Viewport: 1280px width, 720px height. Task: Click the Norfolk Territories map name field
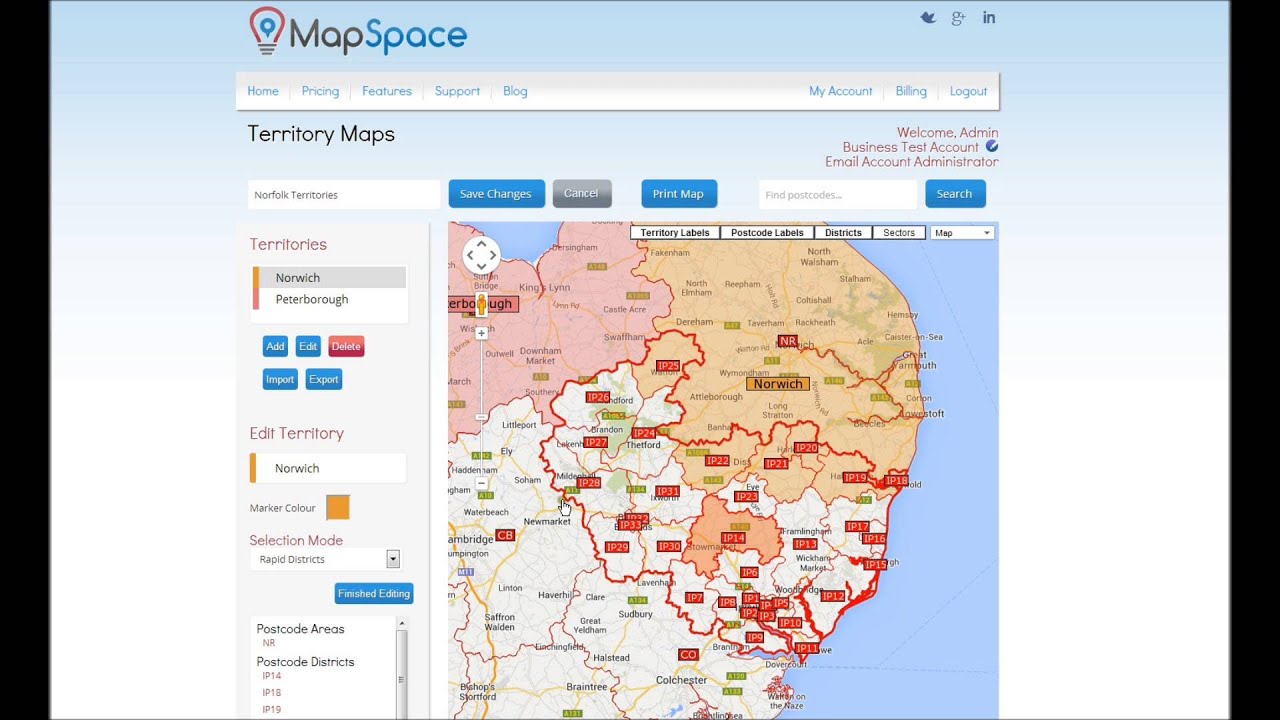344,195
